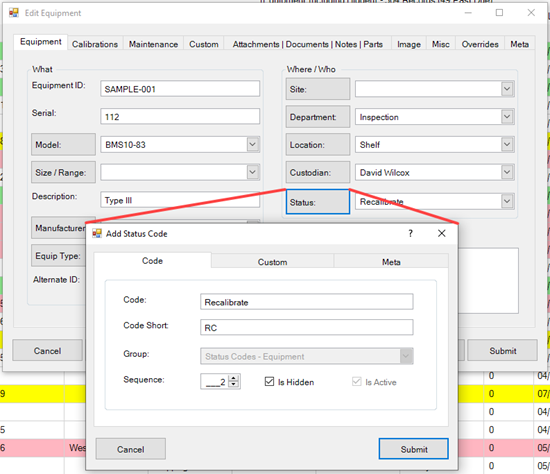Expand the Custodian dropdown showing David Wilcox

[507, 172]
